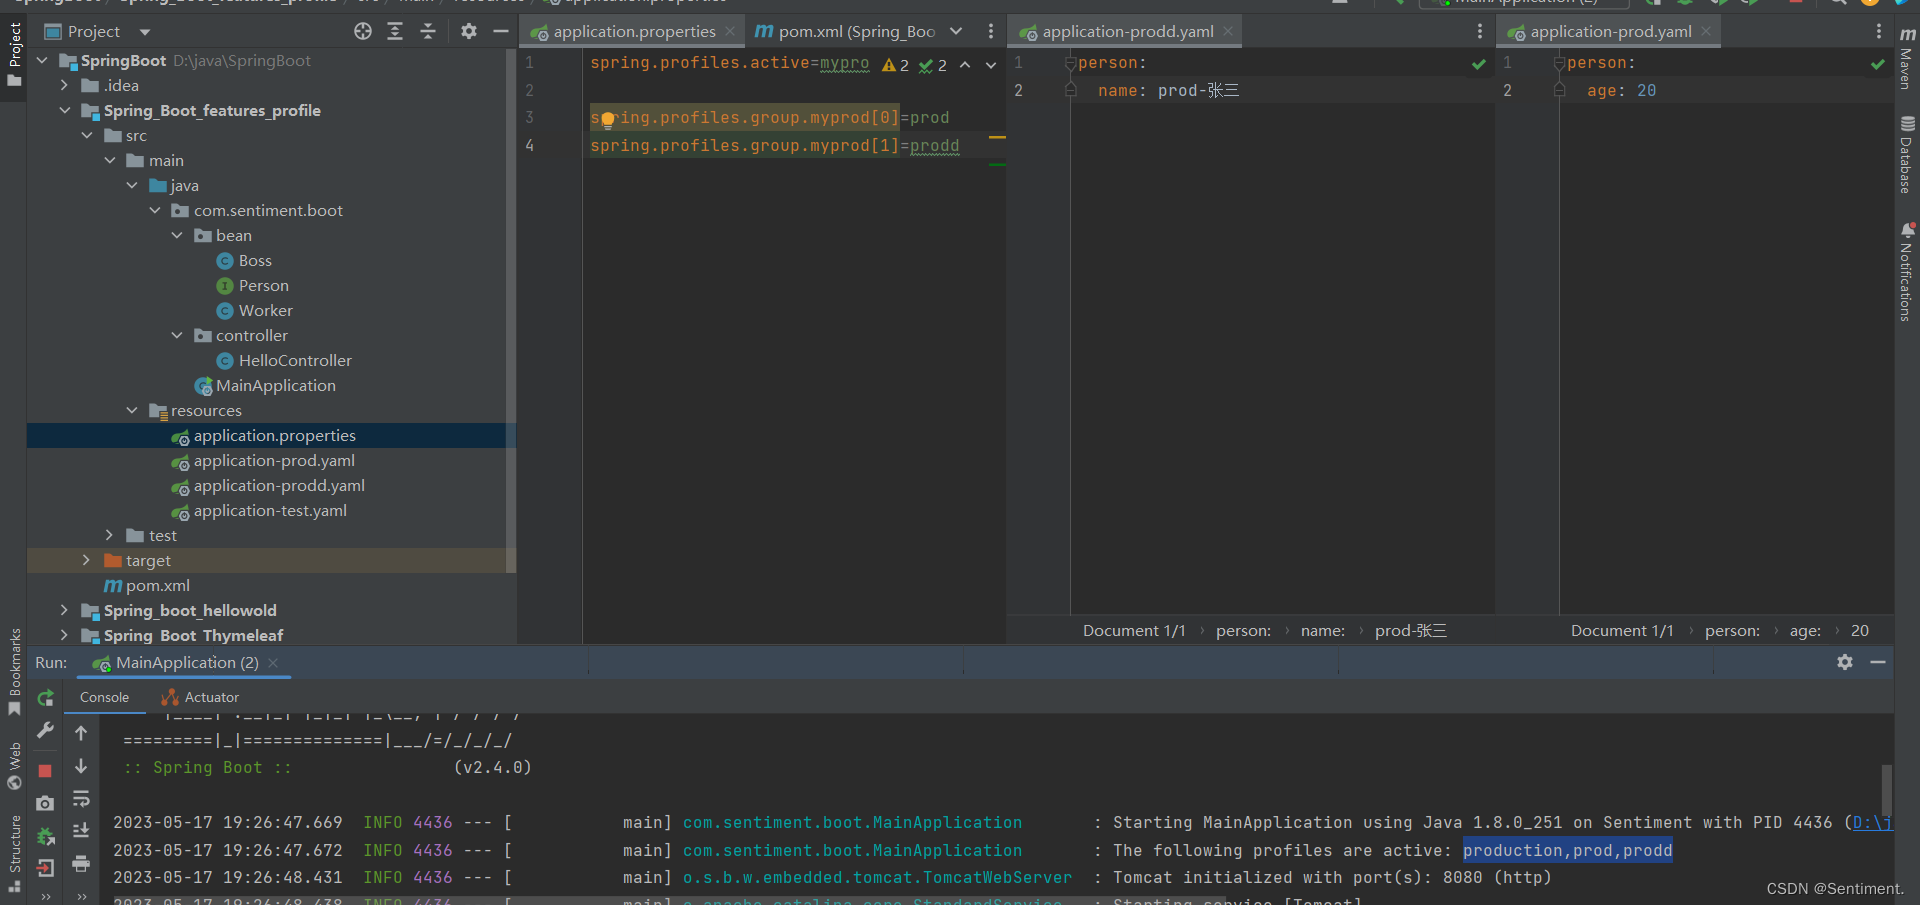The height and width of the screenshot is (905, 1920).
Task: Rerun MainApplication with the green rerun icon
Action: [45, 698]
